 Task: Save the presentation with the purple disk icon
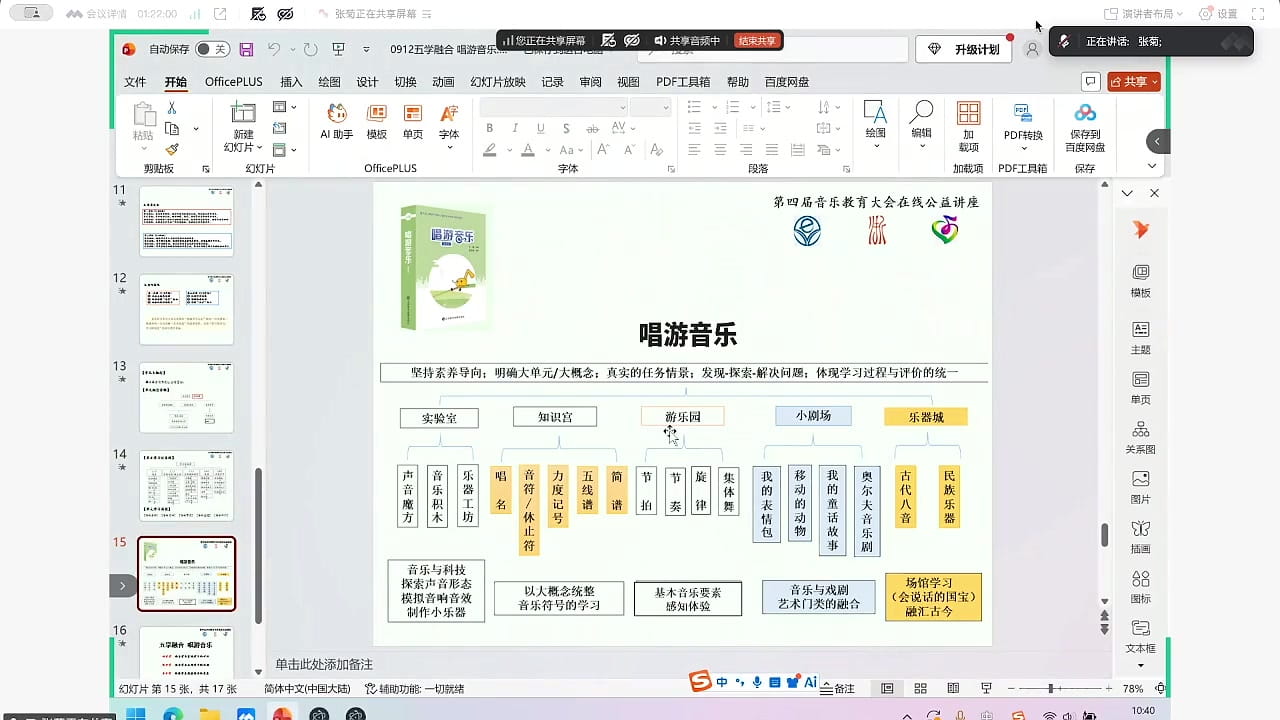coord(246,49)
